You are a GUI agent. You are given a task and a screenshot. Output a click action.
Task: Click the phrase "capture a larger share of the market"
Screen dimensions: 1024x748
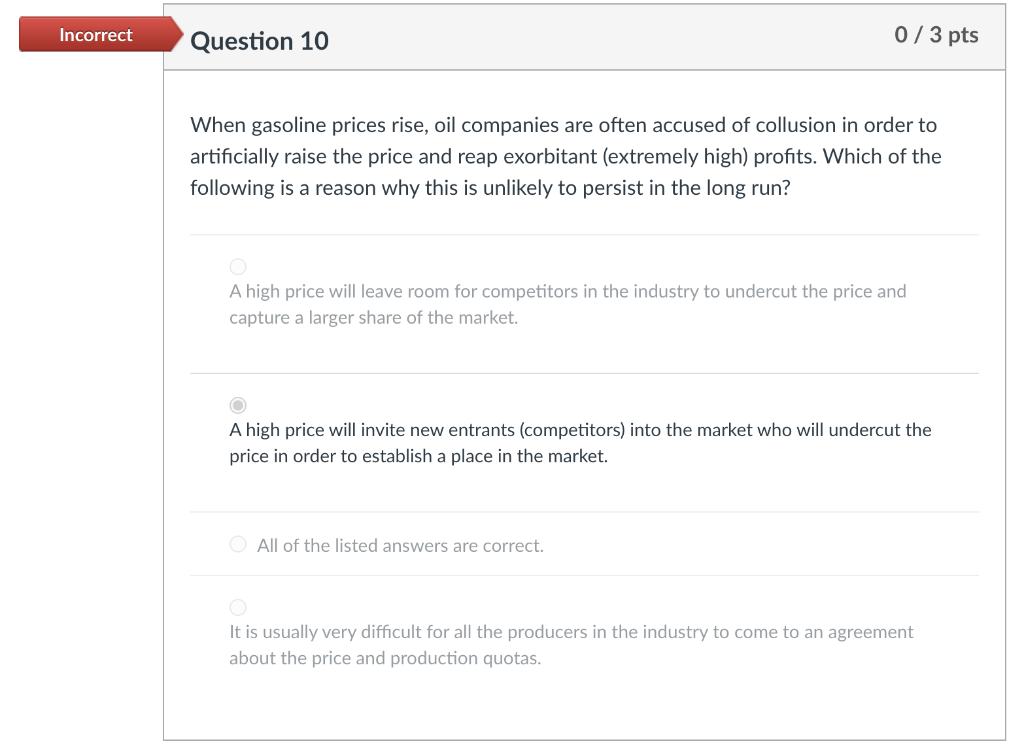click(373, 318)
